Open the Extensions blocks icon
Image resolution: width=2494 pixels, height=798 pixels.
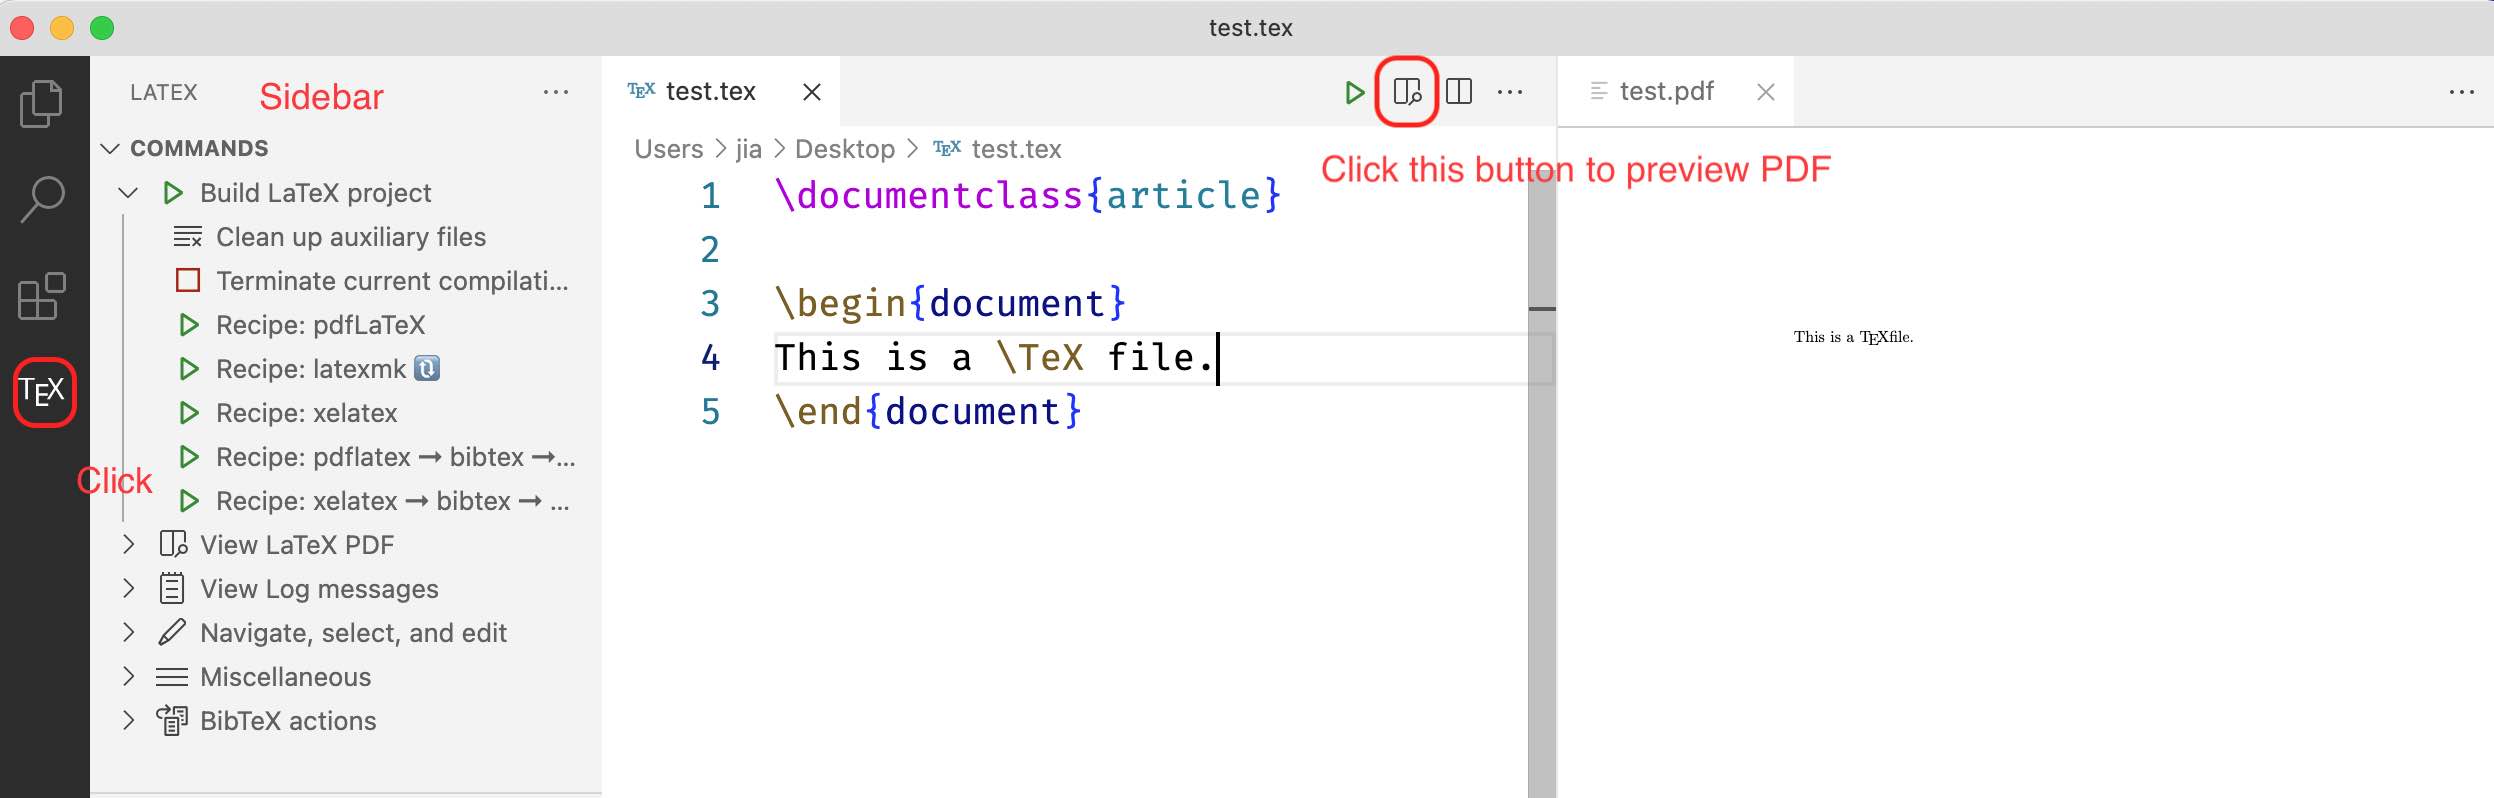pyautogui.click(x=42, y=296)
